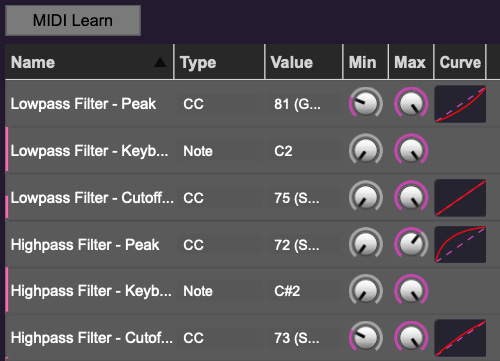Select the Lowpass Filter - Cutoff row

252,198
